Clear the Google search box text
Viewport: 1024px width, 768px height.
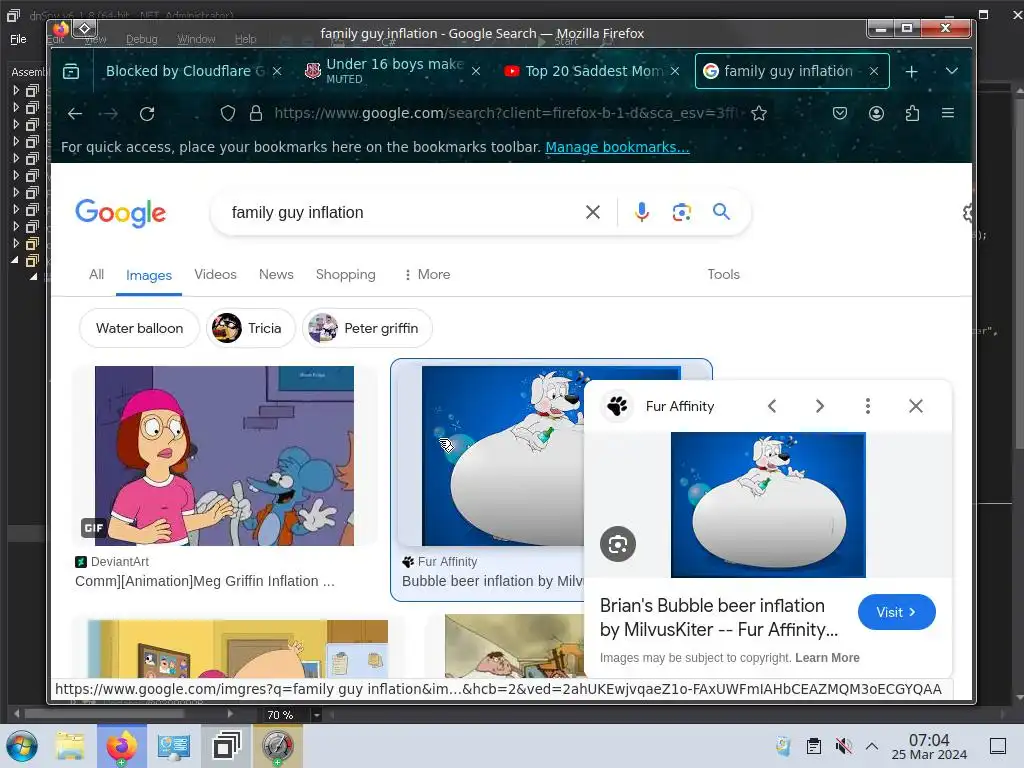tap(593, 212)
